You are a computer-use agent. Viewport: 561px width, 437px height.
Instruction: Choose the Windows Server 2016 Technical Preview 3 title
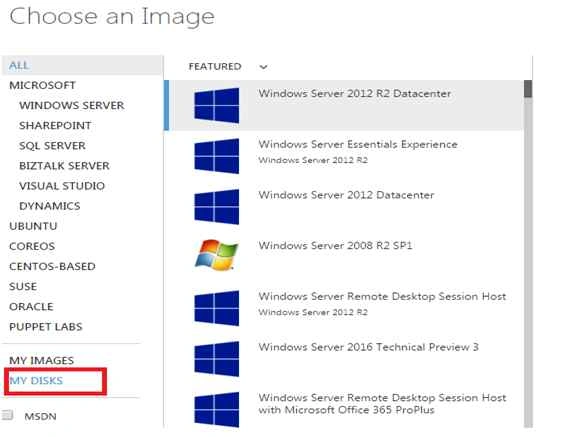click(369, 347)
